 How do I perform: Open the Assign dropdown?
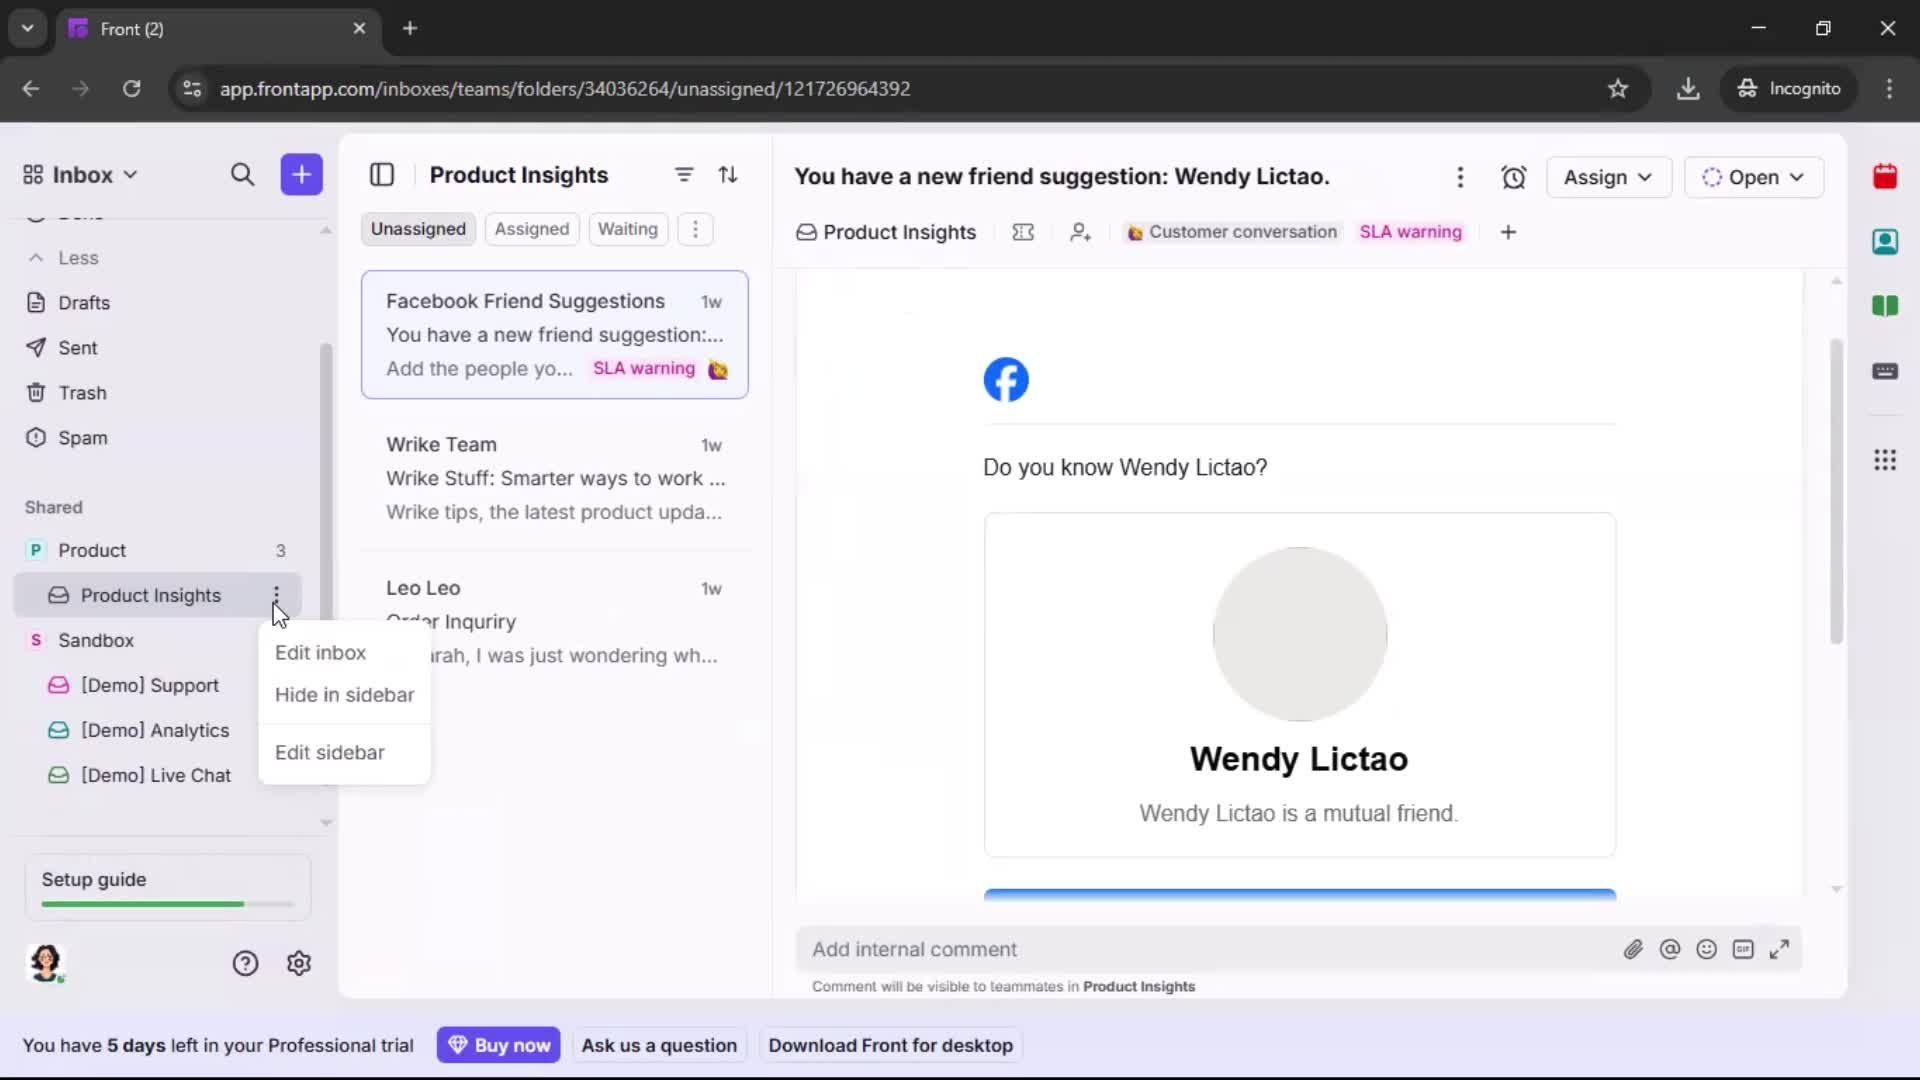[1609, 177]
